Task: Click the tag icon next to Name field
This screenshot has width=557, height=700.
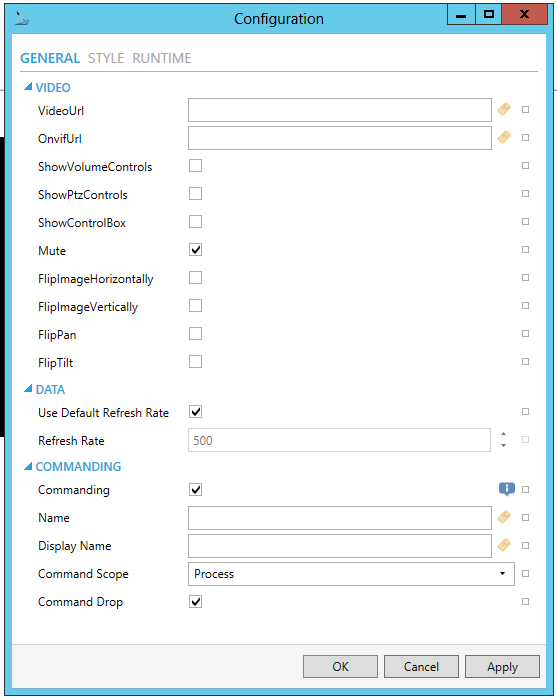Action: click(504, 517)
